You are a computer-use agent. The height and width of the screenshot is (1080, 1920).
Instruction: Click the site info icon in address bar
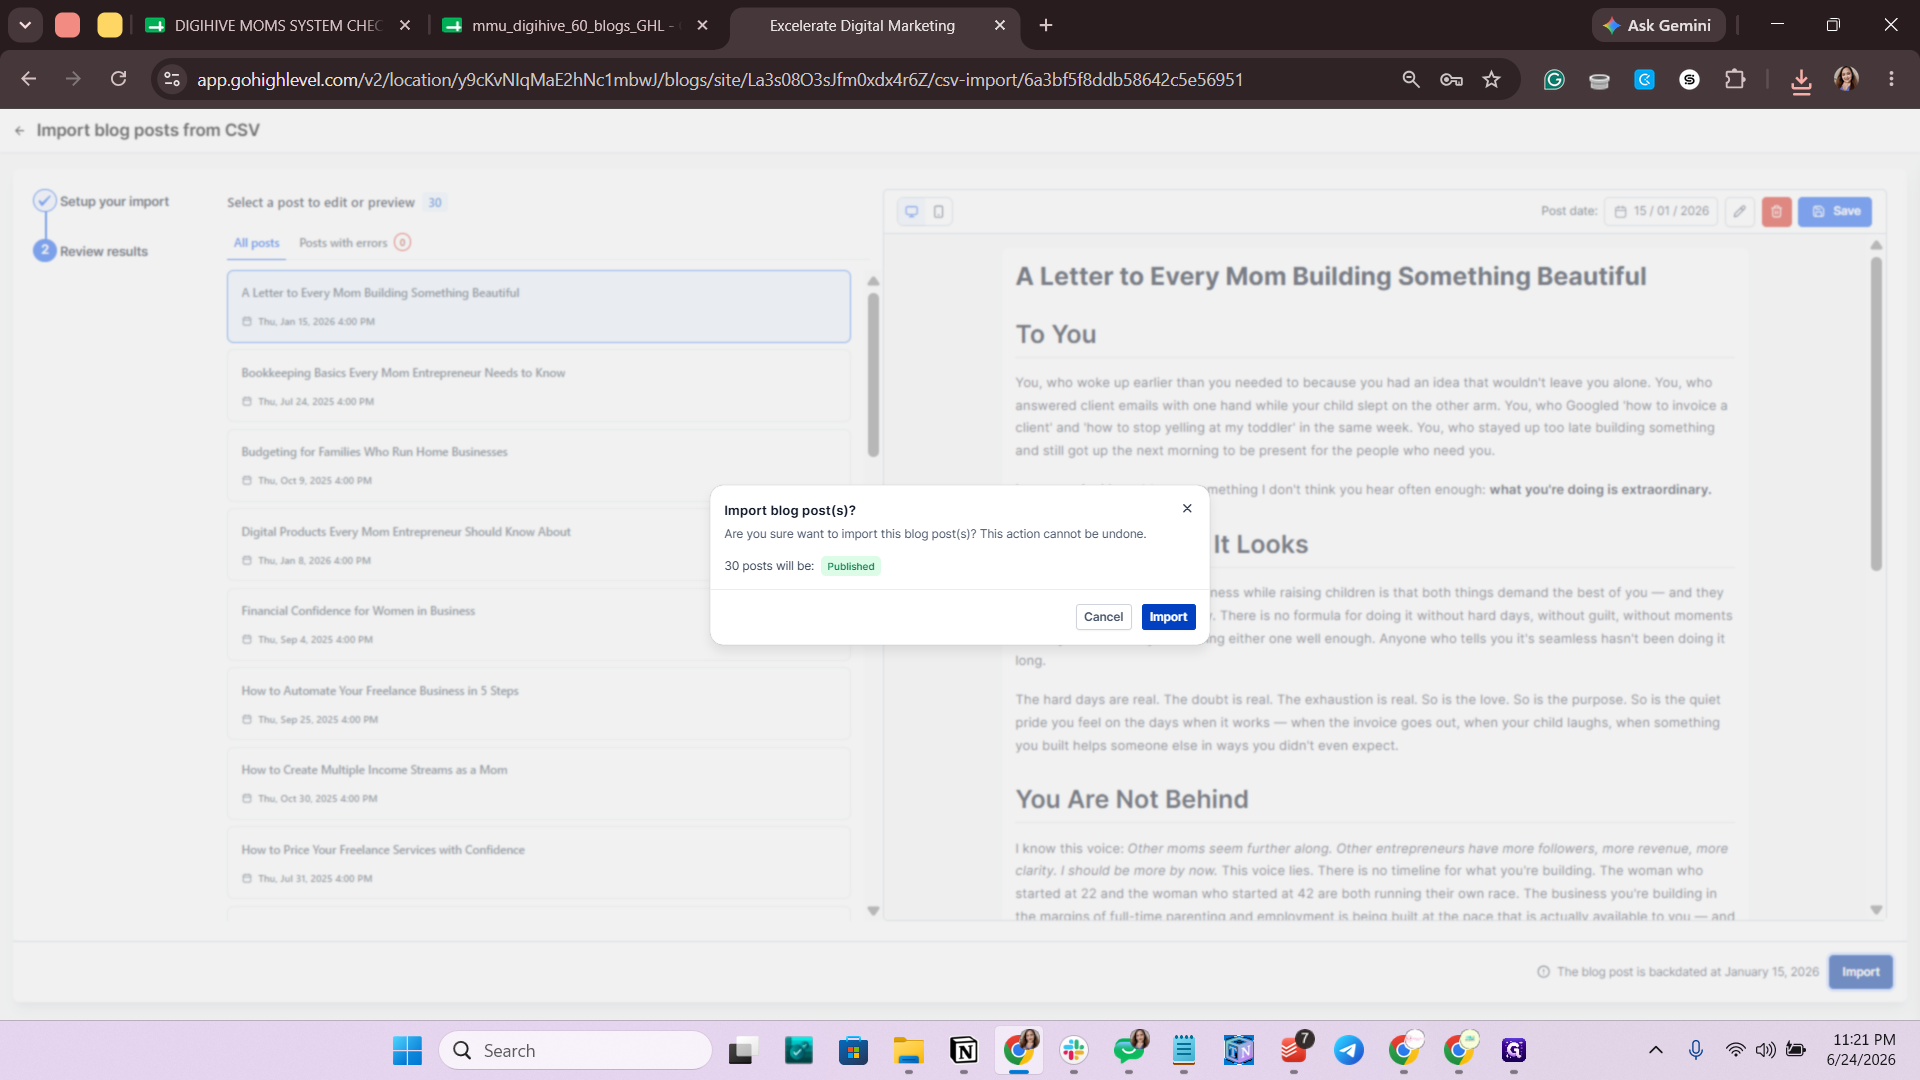[172, 79]
